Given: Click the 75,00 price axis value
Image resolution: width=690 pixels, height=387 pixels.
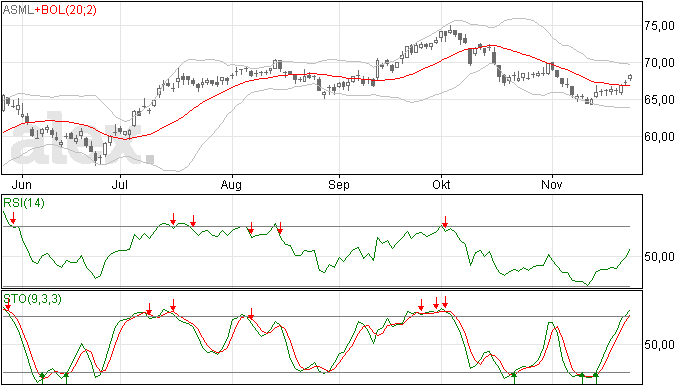Looking at the screenshot, I should coord(659,26).
